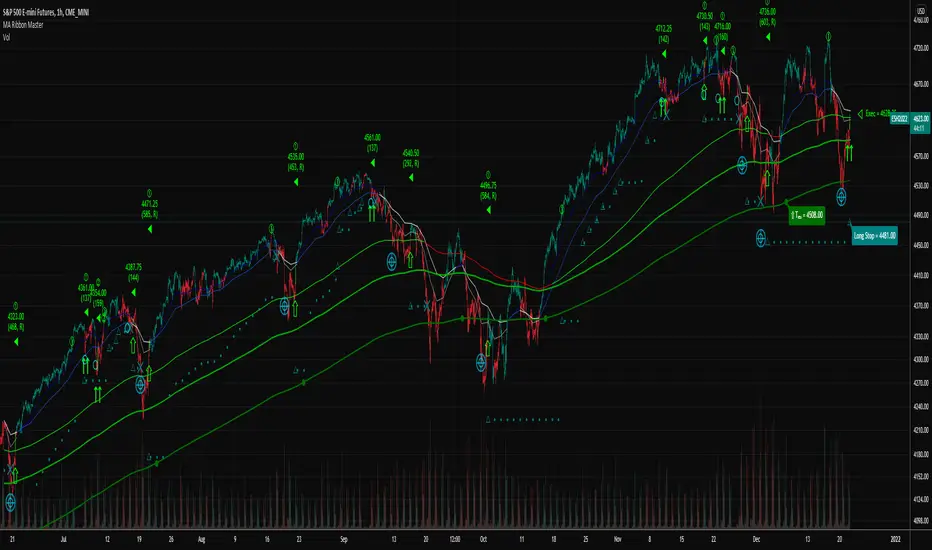Viewport: 932px width, 550px height.
Task: Click the green 4508.00 target label
Action: [807, 215]
